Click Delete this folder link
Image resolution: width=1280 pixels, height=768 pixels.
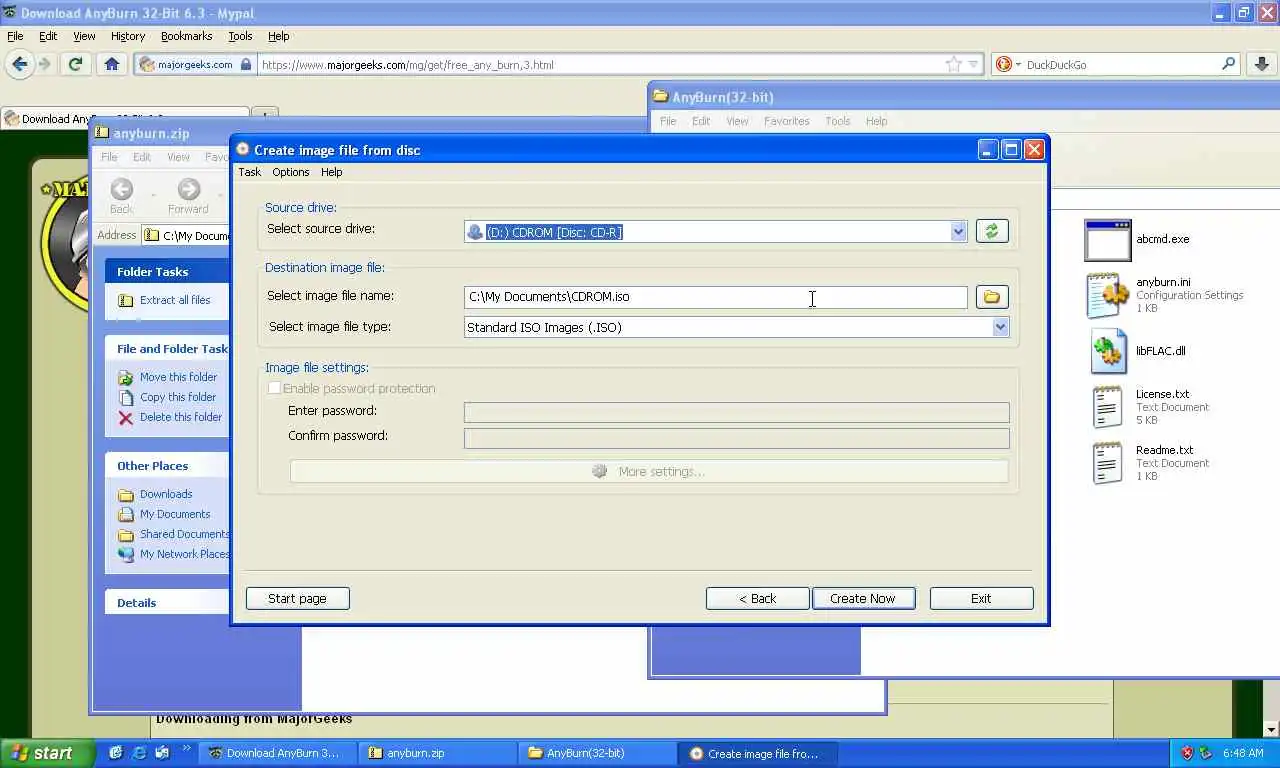(181, 417)
